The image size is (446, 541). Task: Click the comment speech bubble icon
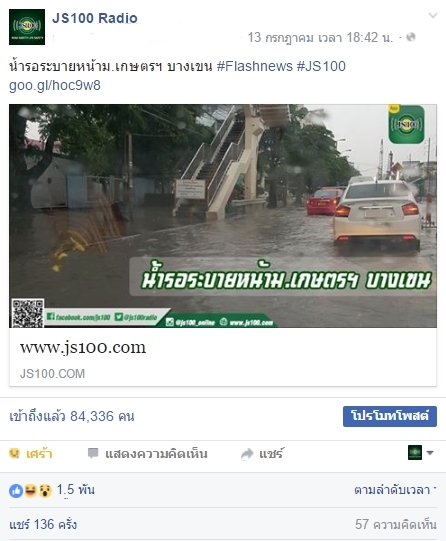(x=93, y=453)
